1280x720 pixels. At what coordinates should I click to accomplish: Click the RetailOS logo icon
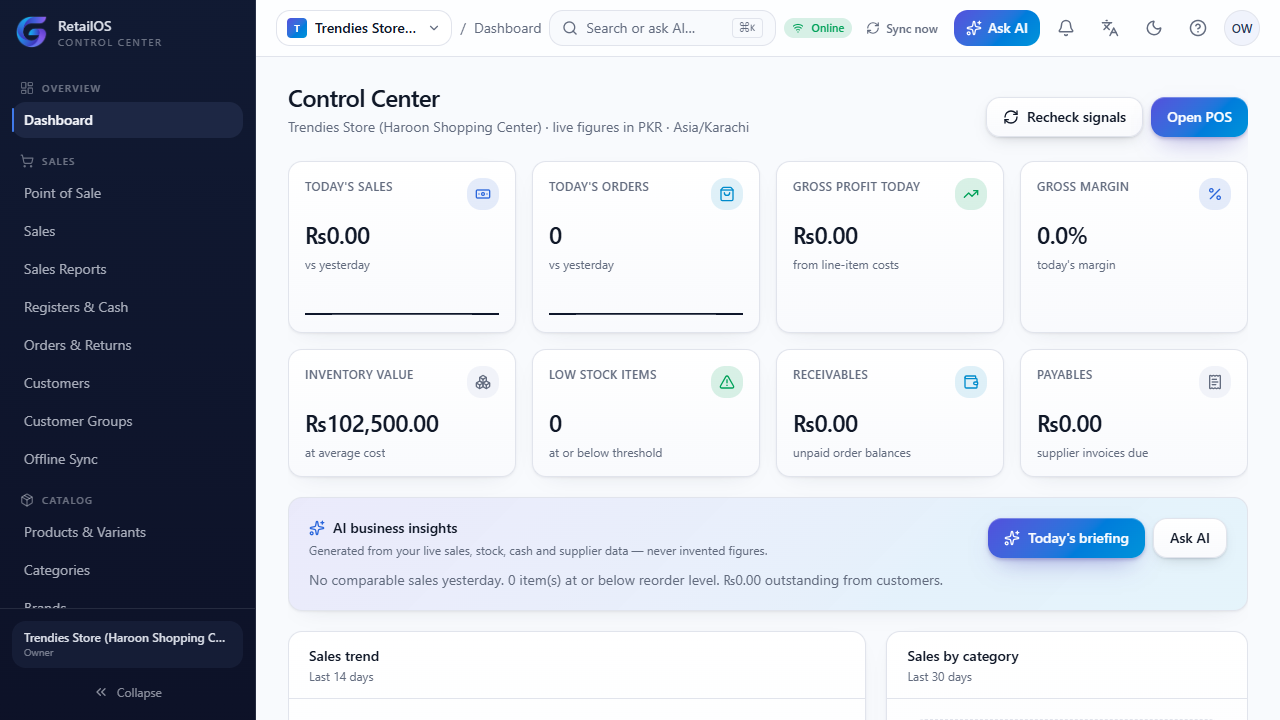tap(32, 32)
